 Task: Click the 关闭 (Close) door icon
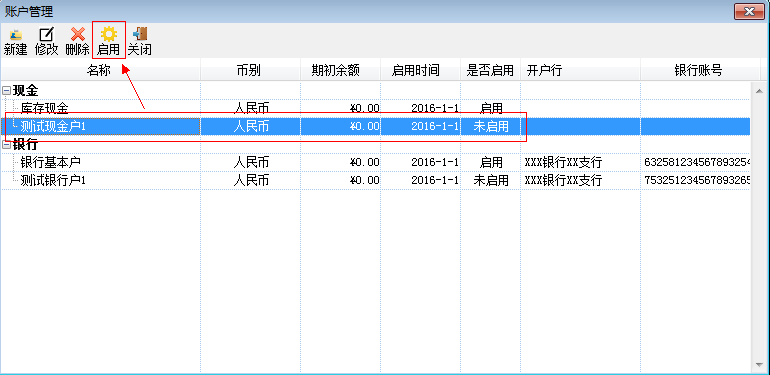(140, 35)
